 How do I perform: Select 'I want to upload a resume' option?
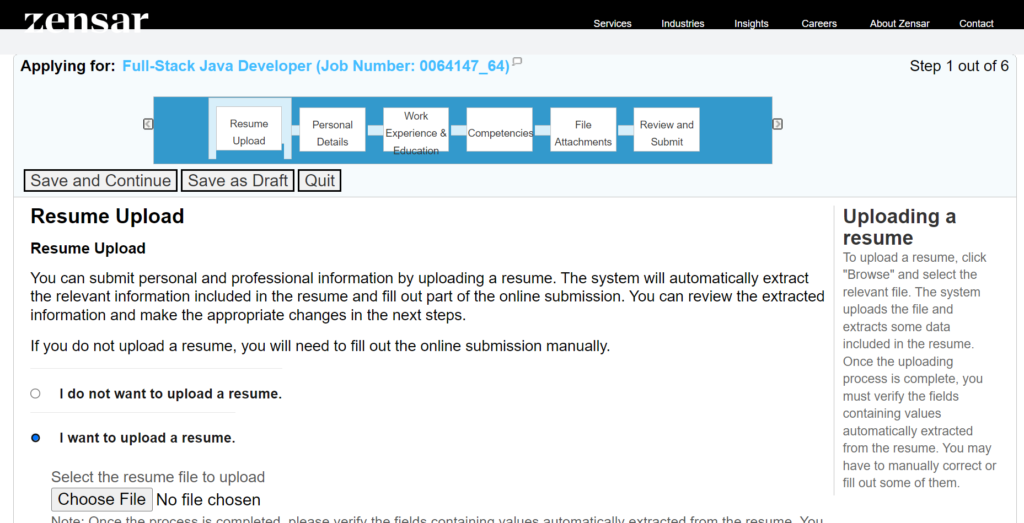(36, 438)
